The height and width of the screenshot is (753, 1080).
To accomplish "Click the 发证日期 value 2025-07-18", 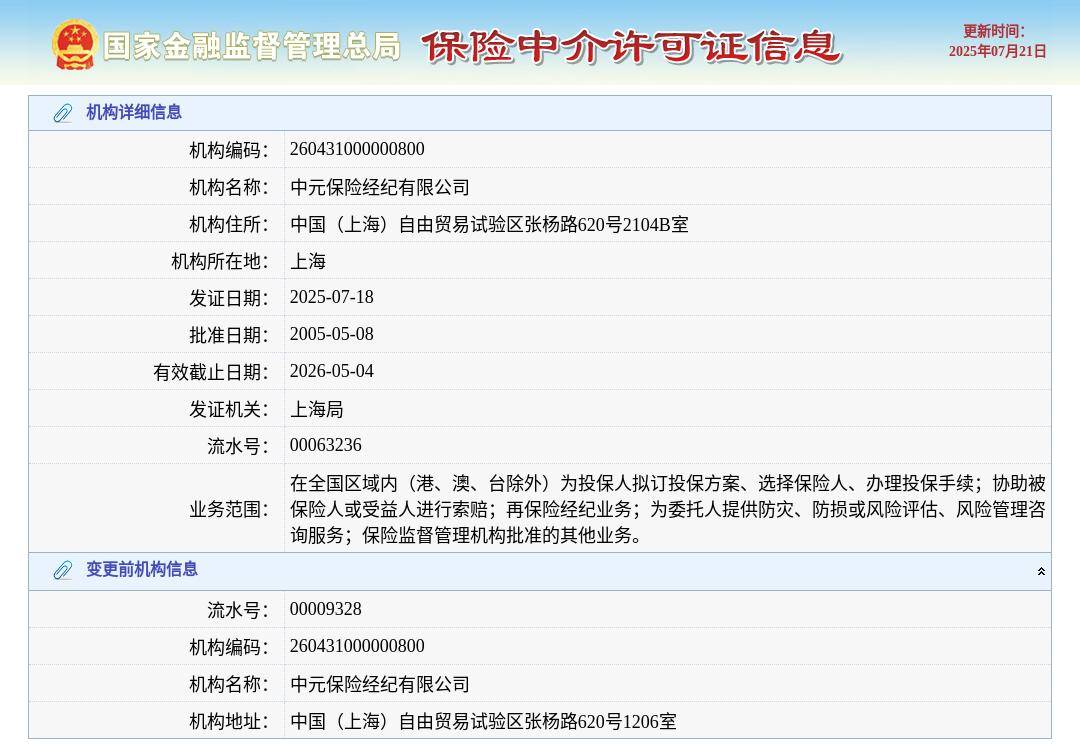I will (331, 297).
